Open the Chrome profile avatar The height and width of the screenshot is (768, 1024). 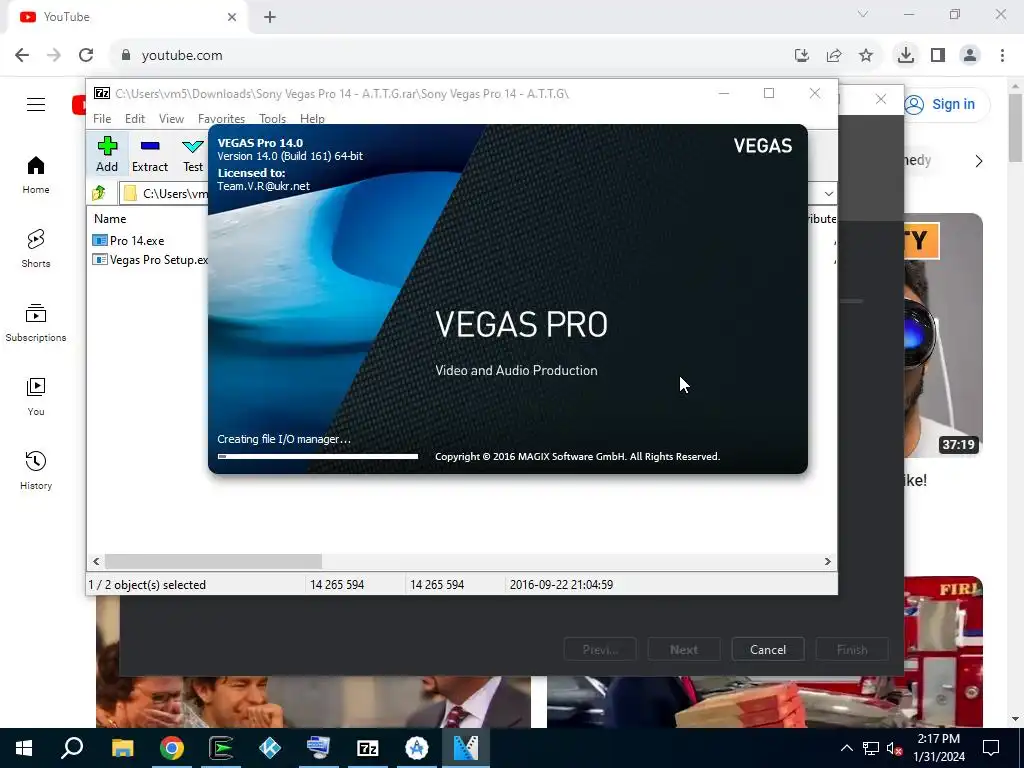click(970, 56)
